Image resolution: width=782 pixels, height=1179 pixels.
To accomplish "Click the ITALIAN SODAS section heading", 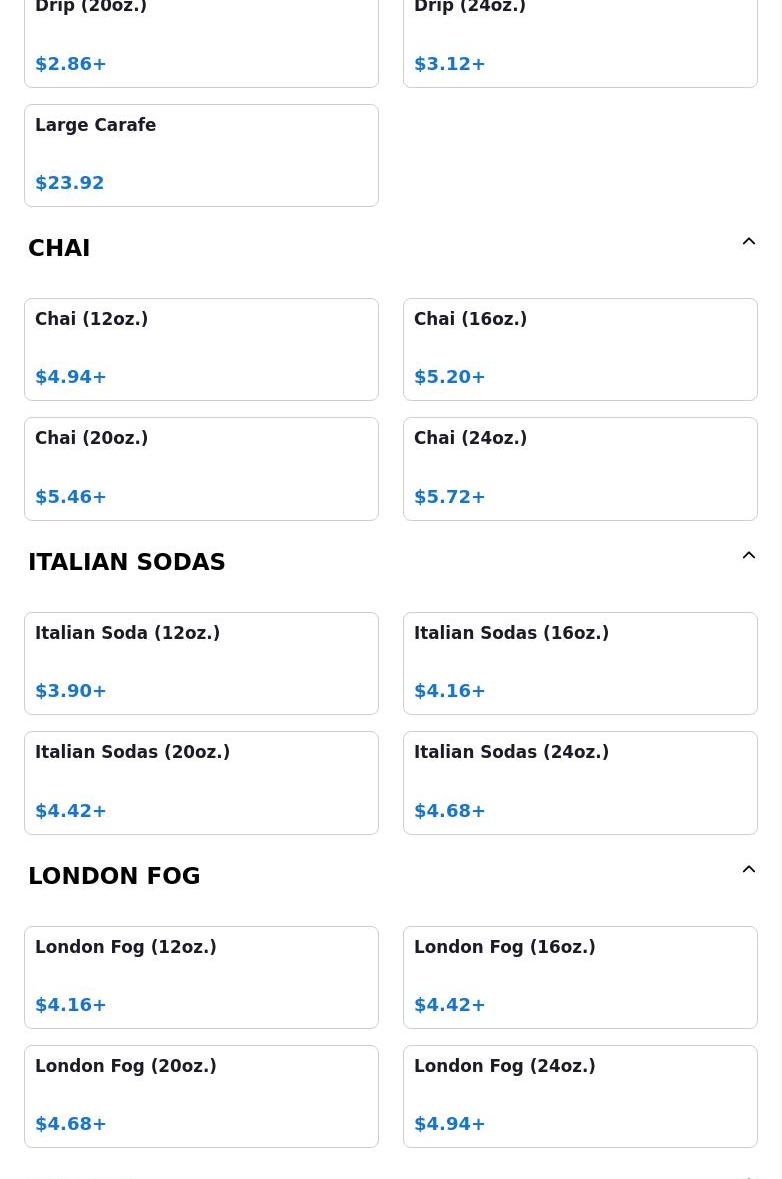I will pyautogui.click(x=127, y=562).
